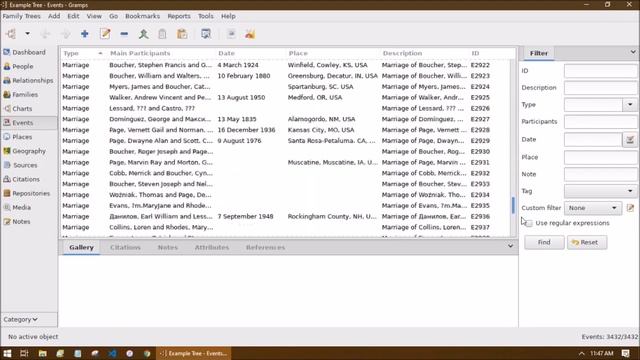Enable Use regular expressions checkbox
This screenshot has width=640, height=360.
[x=529, y=223]
